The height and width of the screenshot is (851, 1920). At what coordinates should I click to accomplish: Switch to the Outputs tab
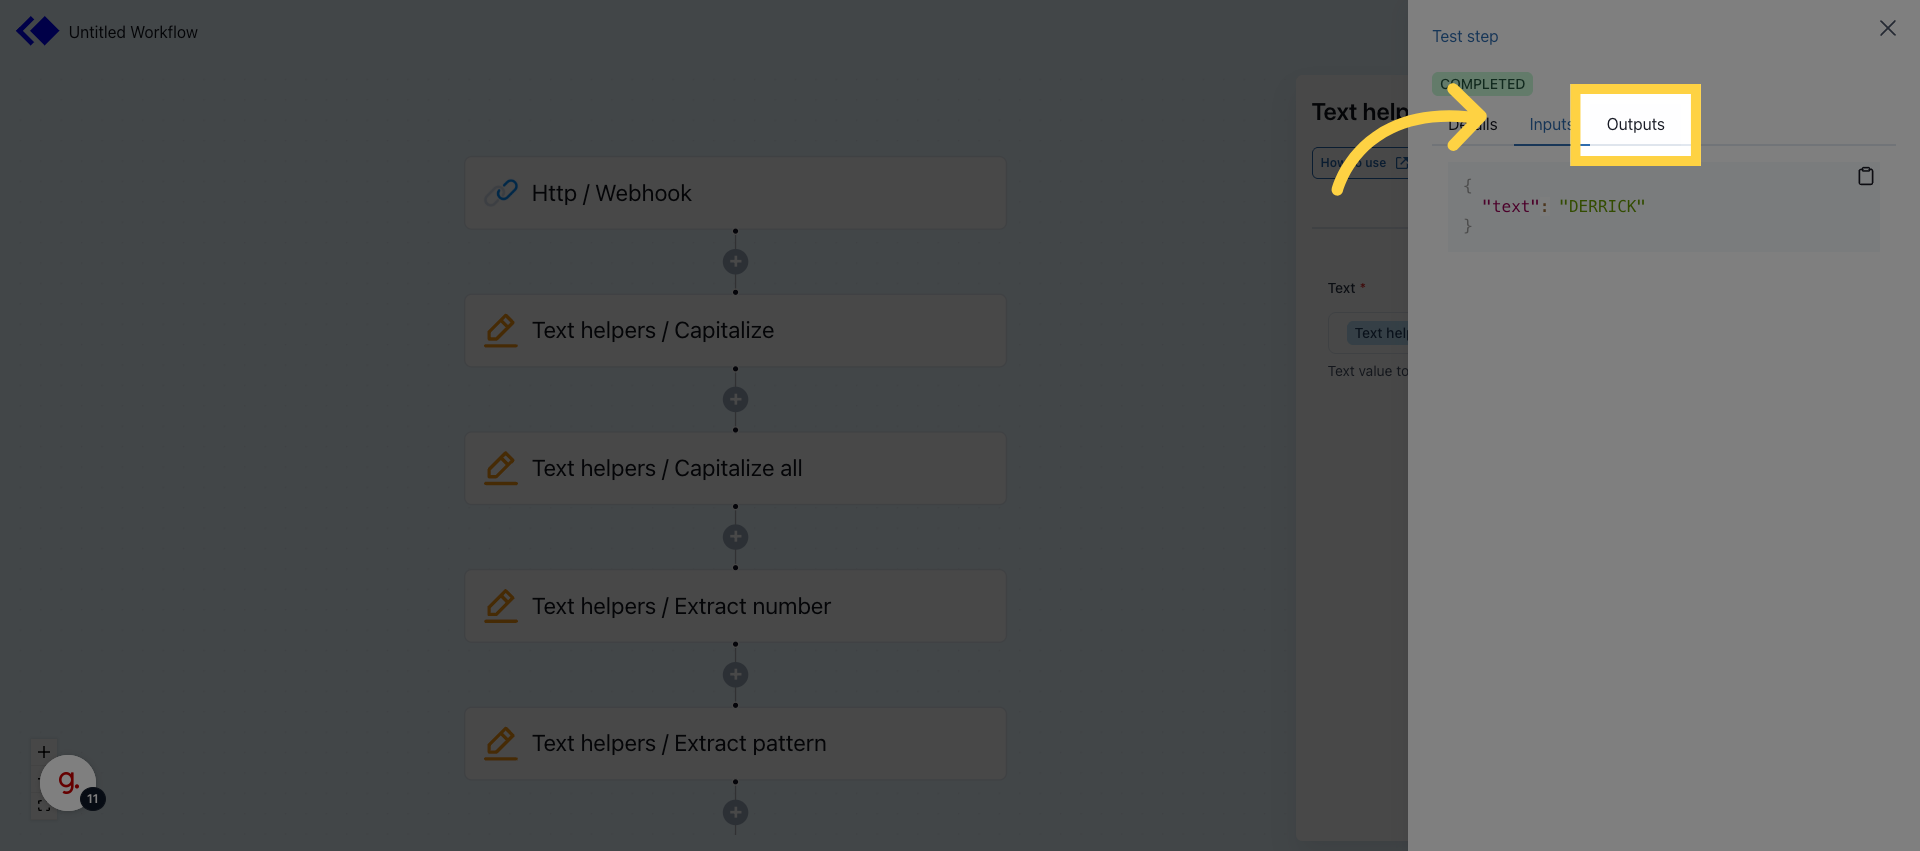[1635, 125]
